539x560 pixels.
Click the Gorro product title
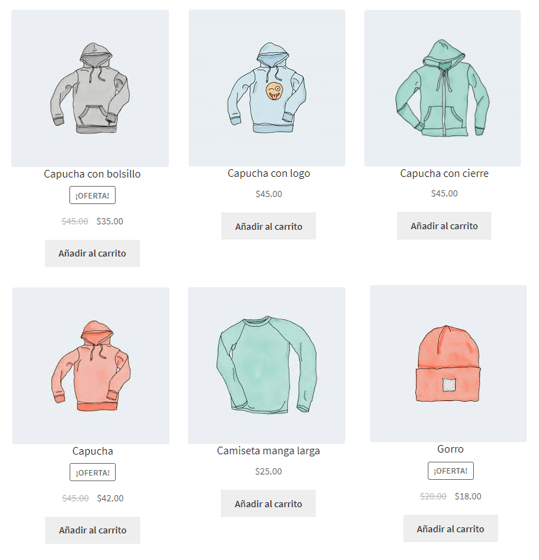[450, 449]
